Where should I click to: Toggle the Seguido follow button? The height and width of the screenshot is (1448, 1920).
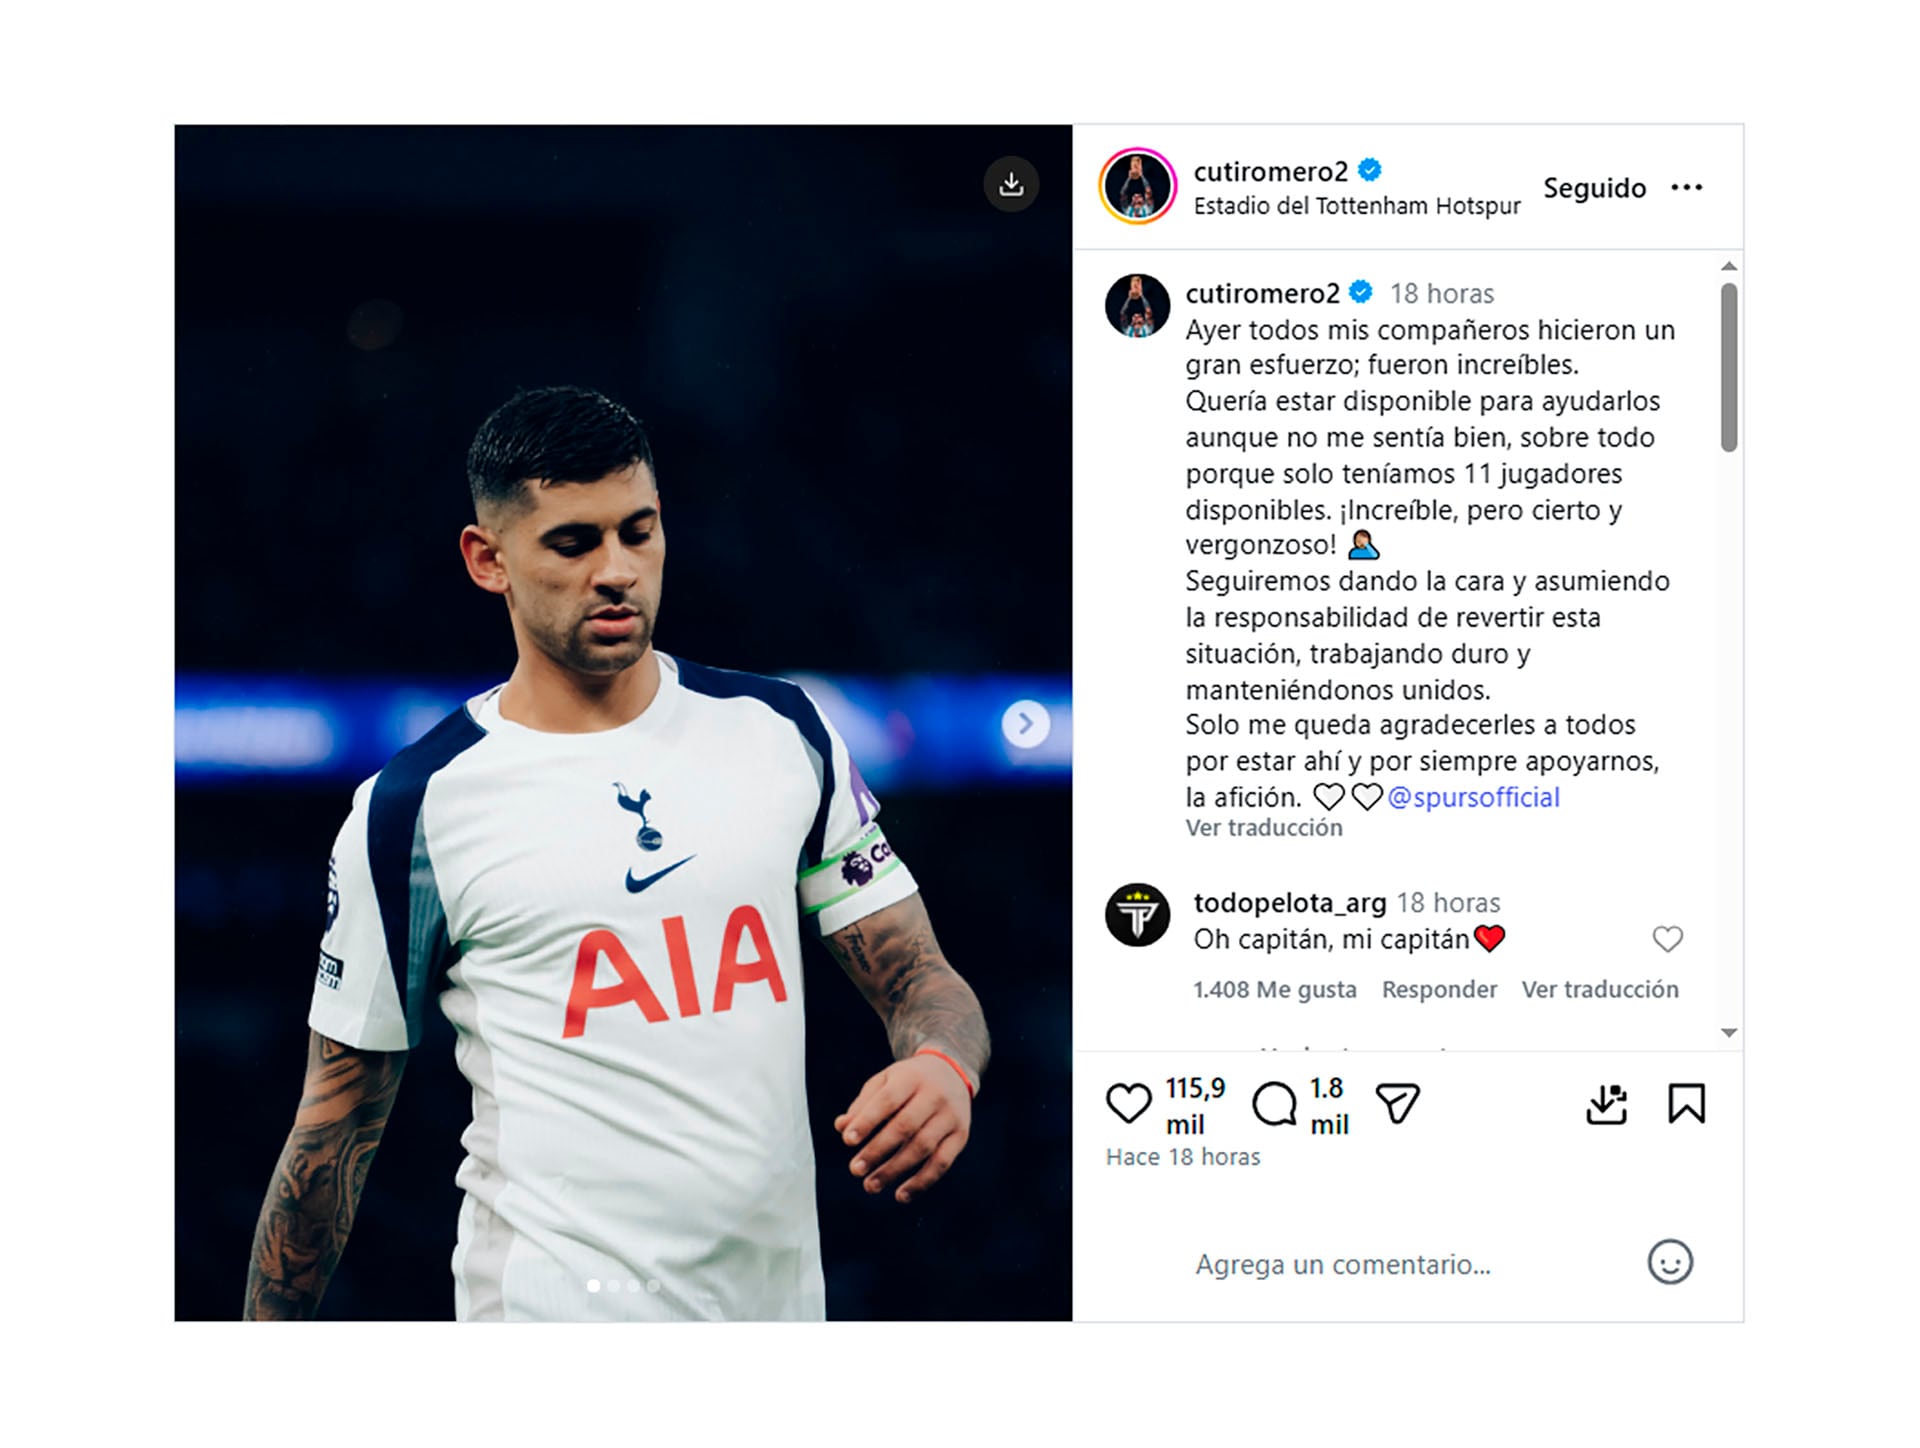pyautogui.click(x=1594, y=188)
